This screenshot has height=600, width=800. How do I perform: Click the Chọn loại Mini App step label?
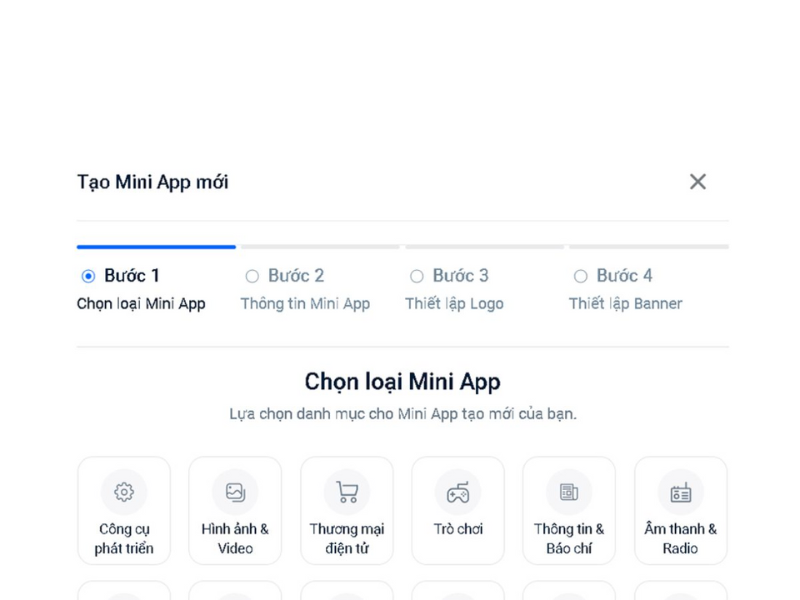[x=142, y=303]
